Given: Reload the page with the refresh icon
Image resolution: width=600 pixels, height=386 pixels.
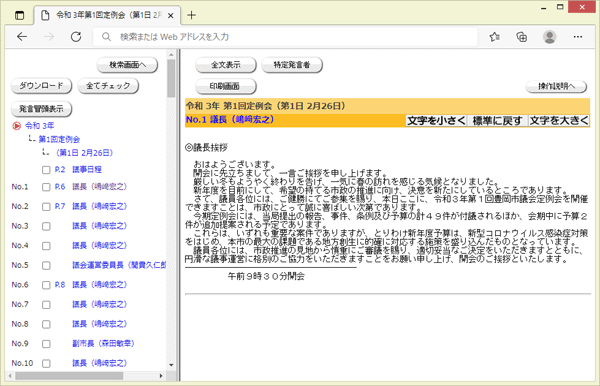Looking at the screenshot, I should 76,37.
